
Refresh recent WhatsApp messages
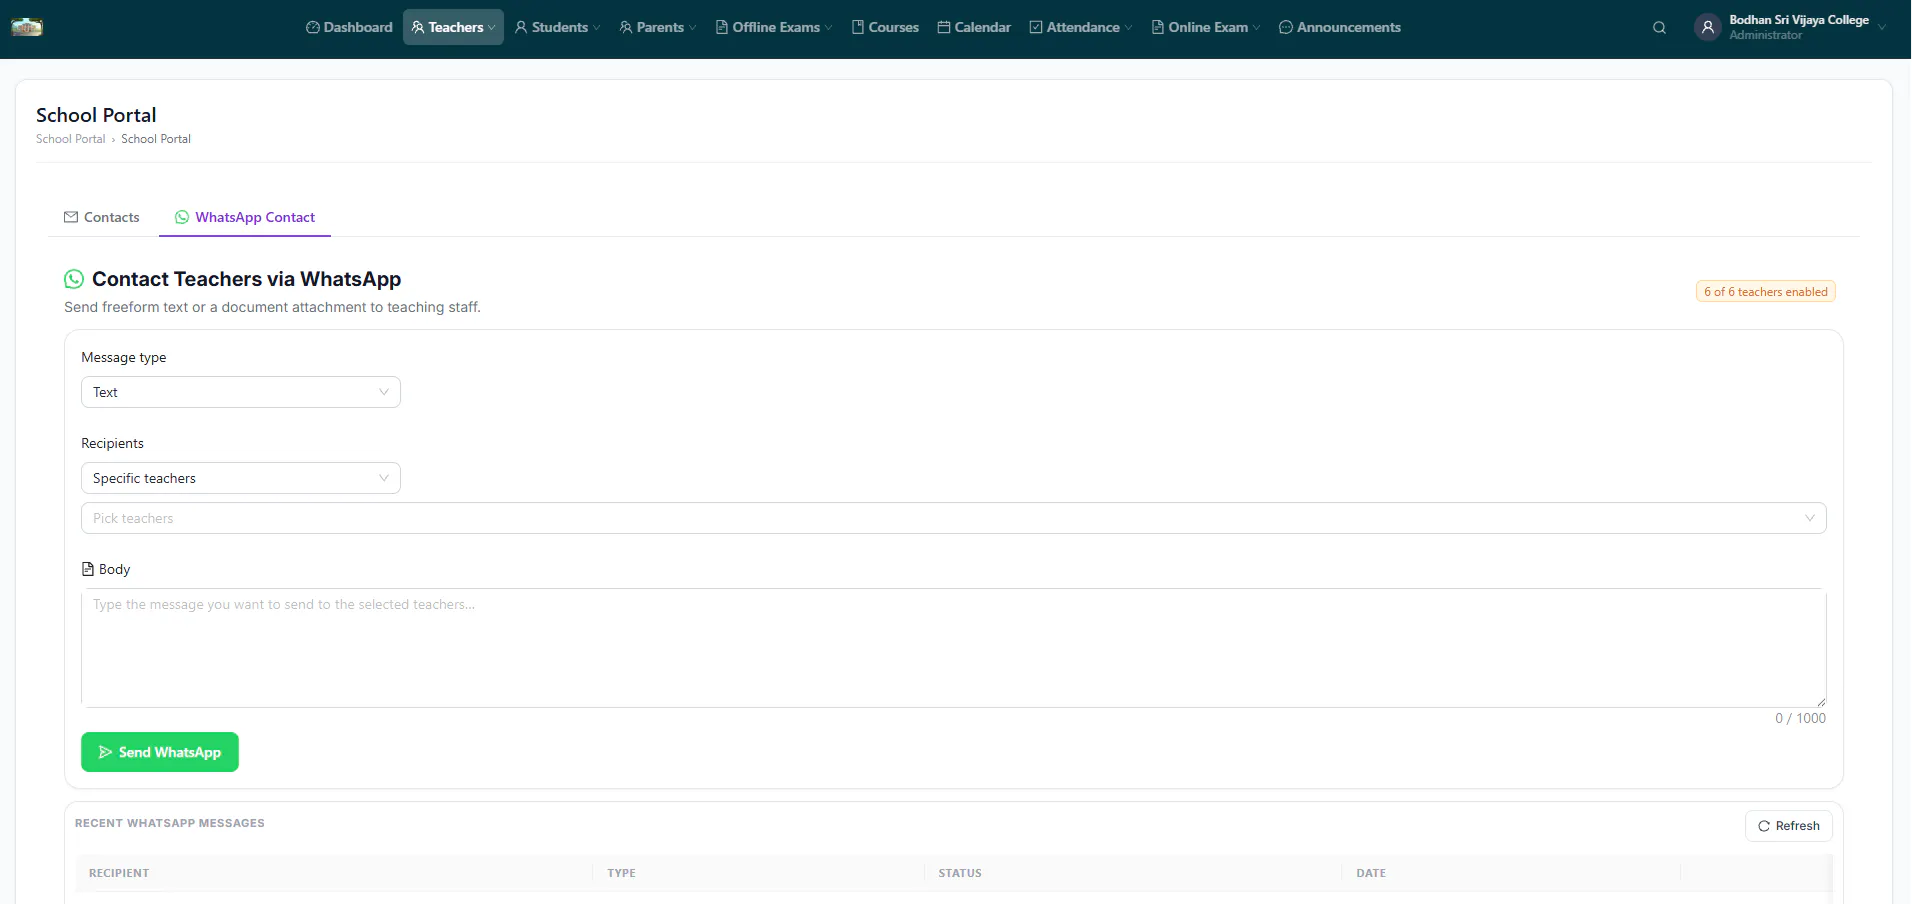[x=1789, y=826]
